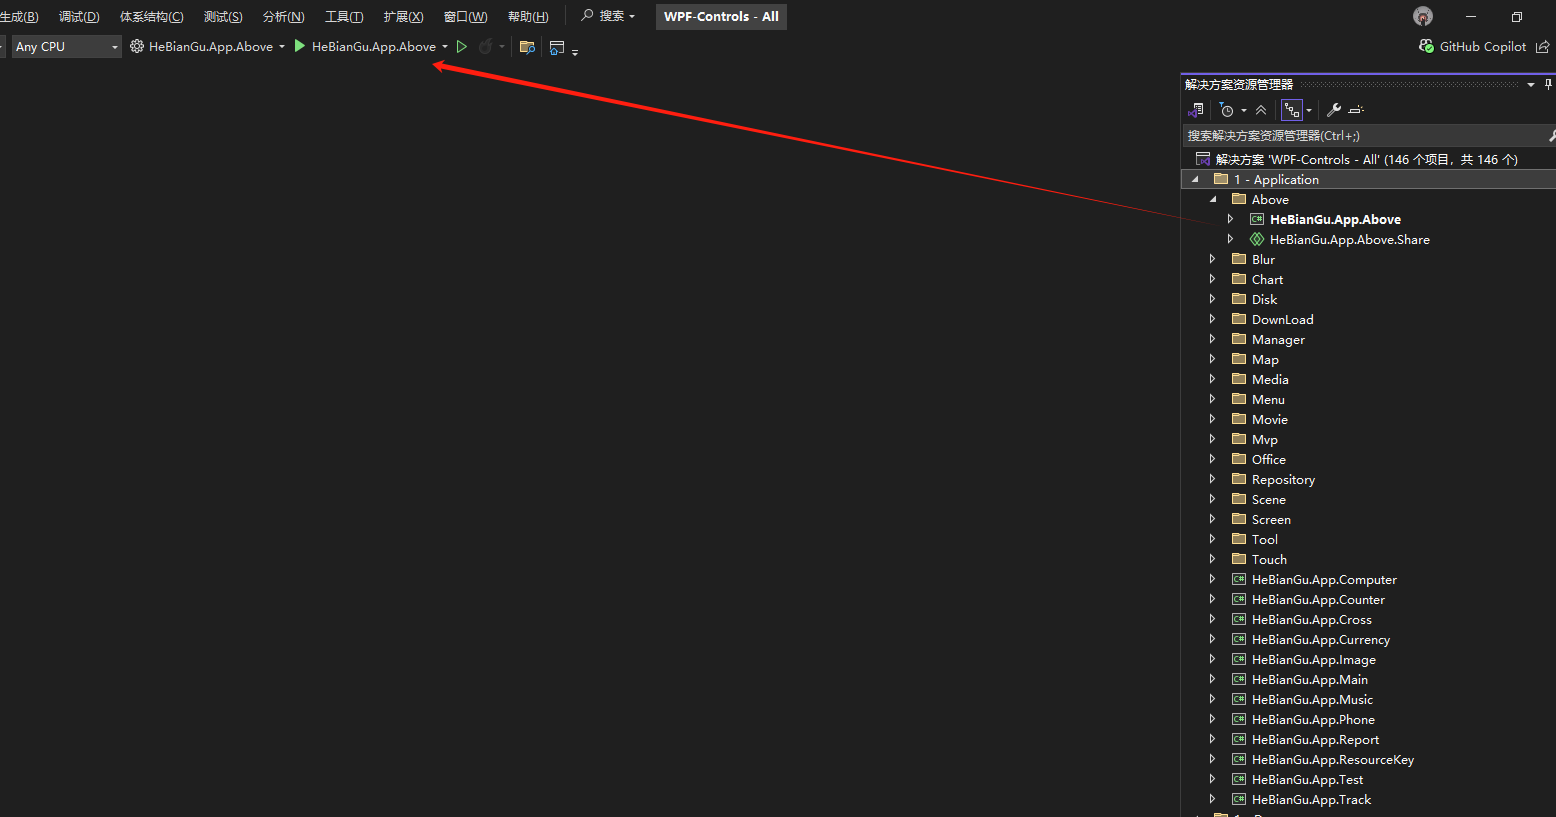Screen dimensions: 1556x817
Task: Select the HeBianGu.App.Phone project
Action: point(1313,720)
